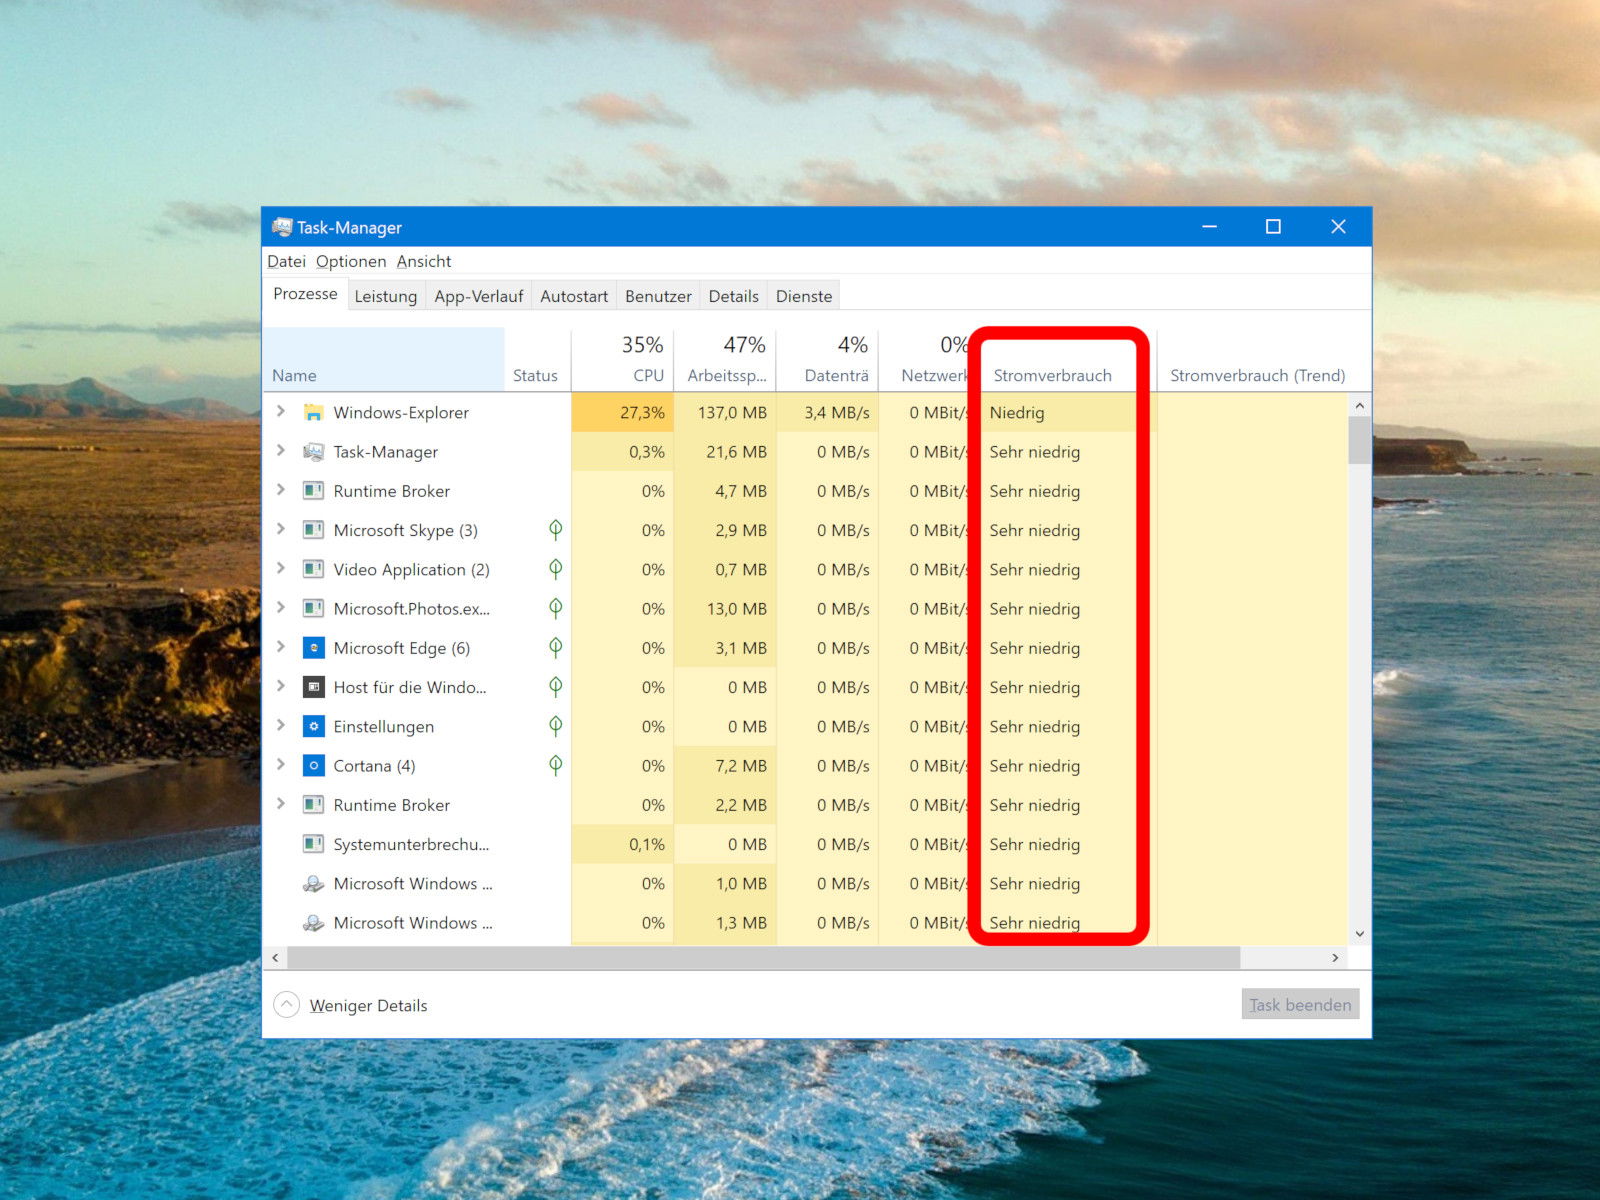
Task: Sort by the Name column header
Action: (x=383, y=360)
